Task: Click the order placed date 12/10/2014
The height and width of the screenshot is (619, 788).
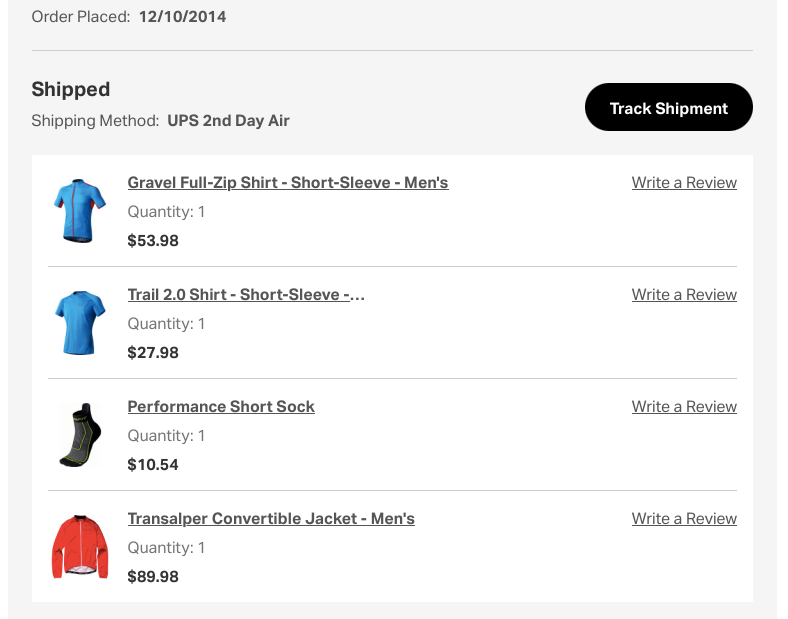Action: pos(183,17)
